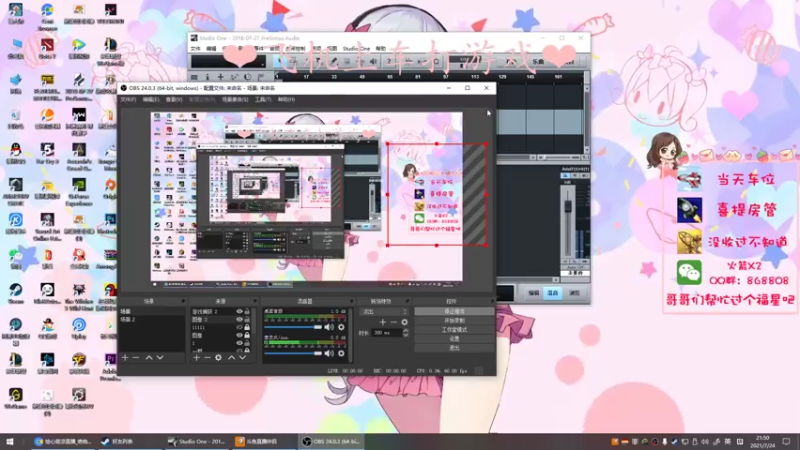
Task: Open the track list icon in Studio One
Action: click(x=194, y=77)
